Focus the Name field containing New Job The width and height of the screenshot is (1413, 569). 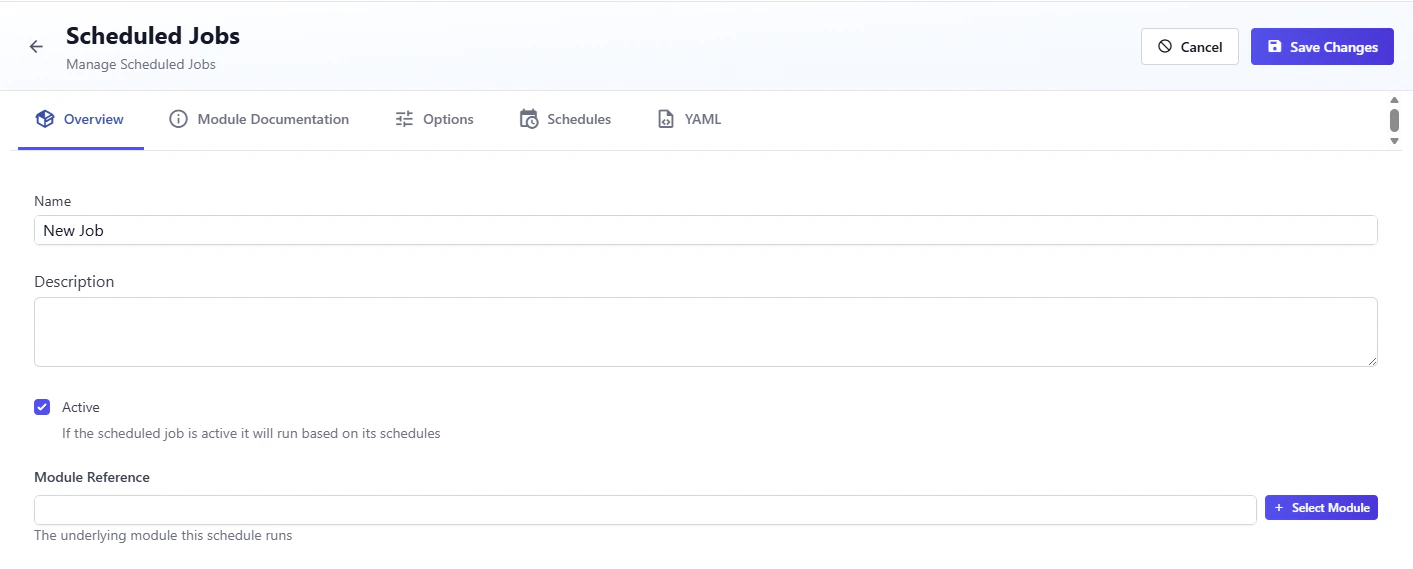(706, 230)
